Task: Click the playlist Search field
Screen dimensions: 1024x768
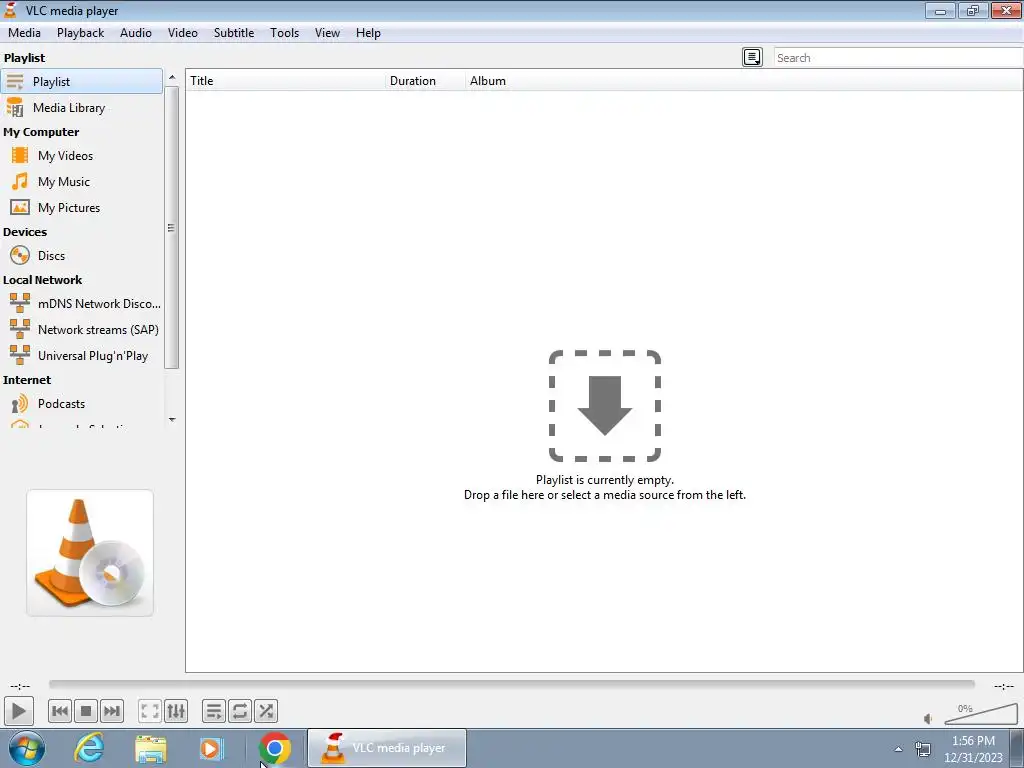Action: pos(898,57)
